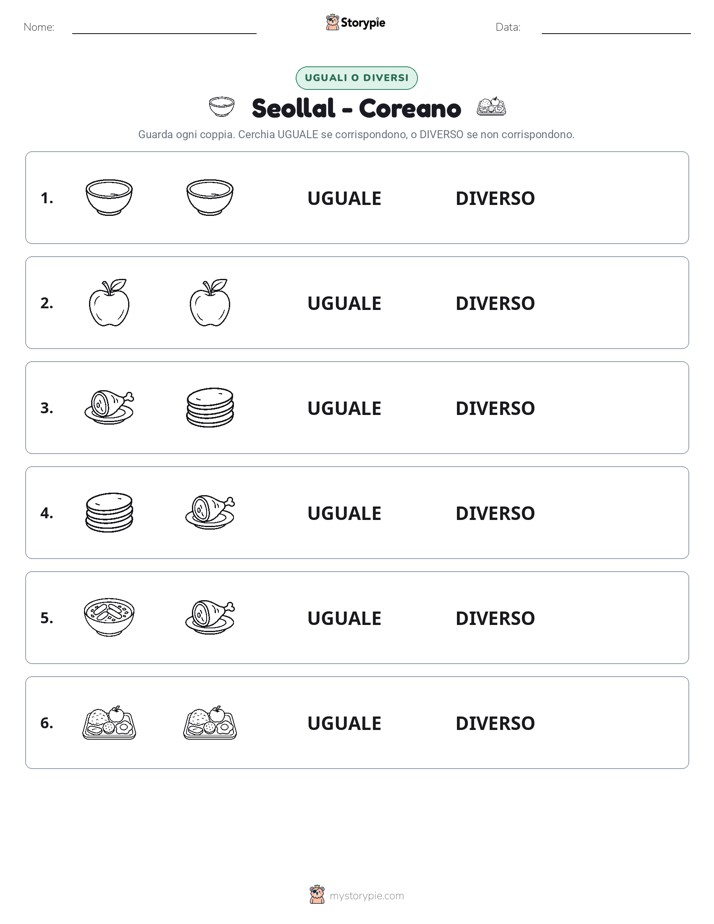The width and height of the screenshot is (714, 924).
Task: Choose UGUALE for row 6
Action: 344,723
